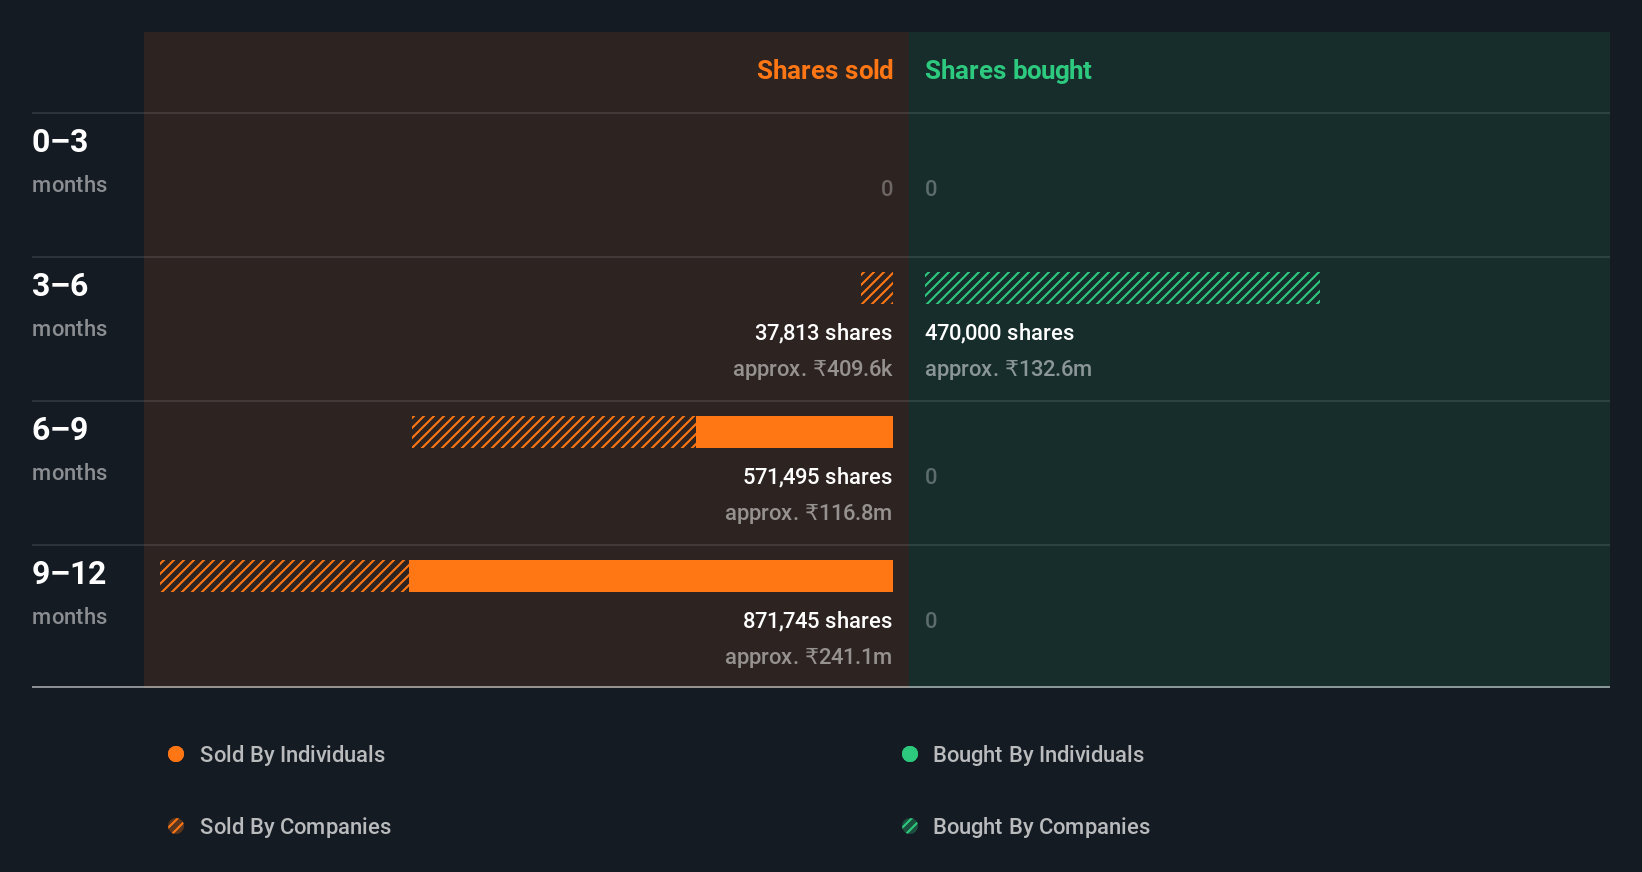Toggle the Bought By Companies legend label
The image size is (1642, 872).
[x=1041, y=826]
